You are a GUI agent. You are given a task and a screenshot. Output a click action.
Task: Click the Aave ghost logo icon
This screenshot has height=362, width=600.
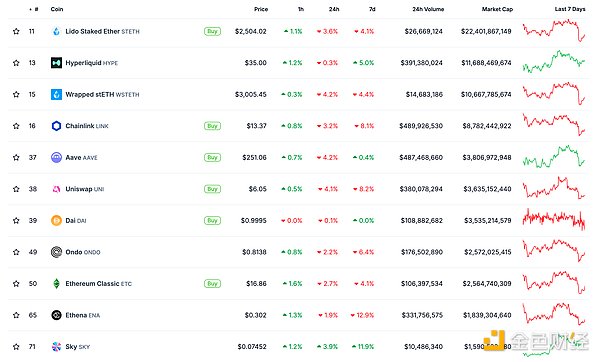click(56, 157)
